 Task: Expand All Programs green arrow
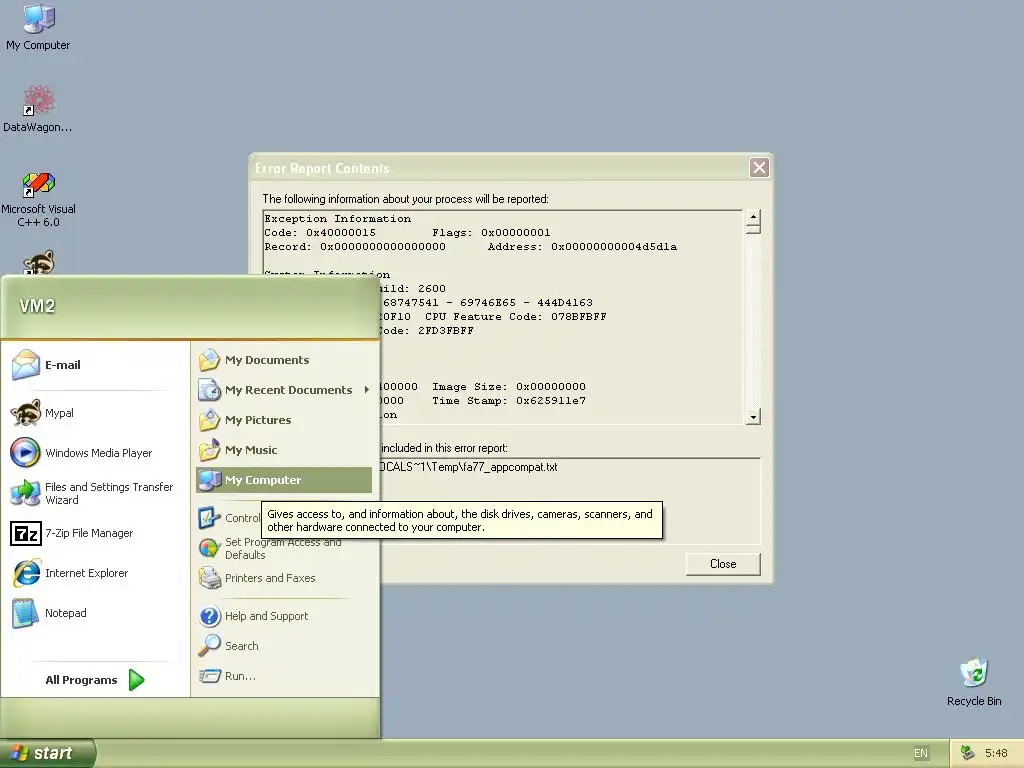pos(136,680)
